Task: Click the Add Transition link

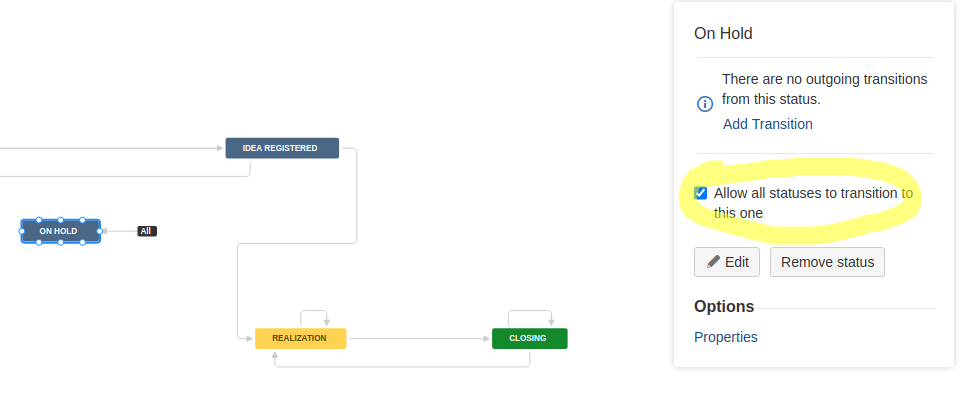Action: tap(767, 124)
